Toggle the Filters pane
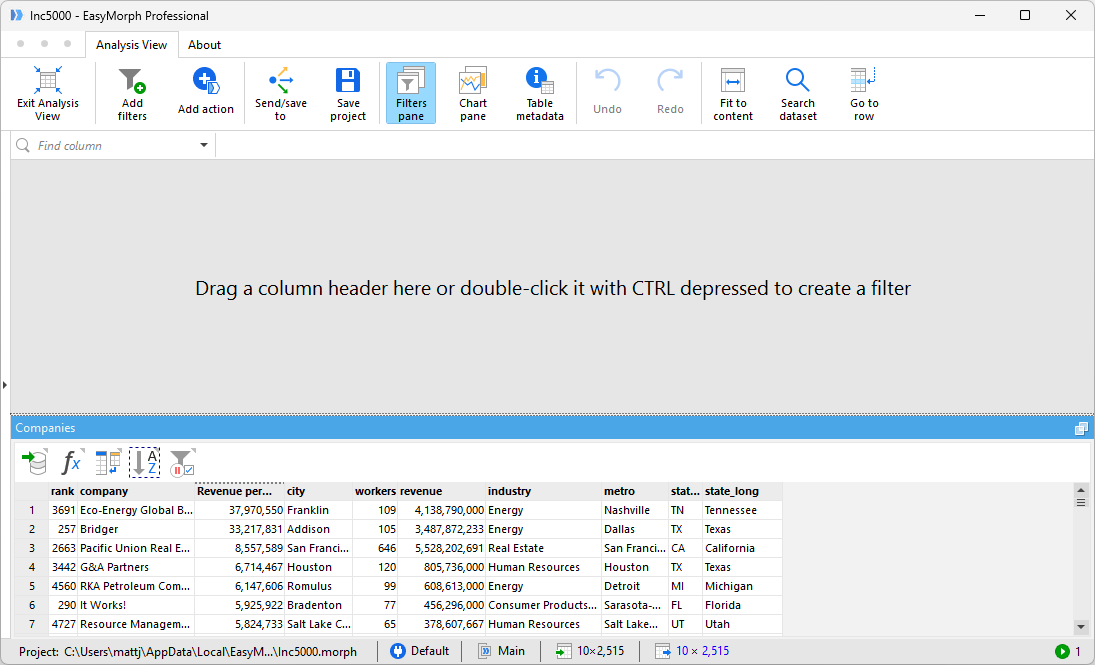1095x665 pixels. click(x=411, y=93)
